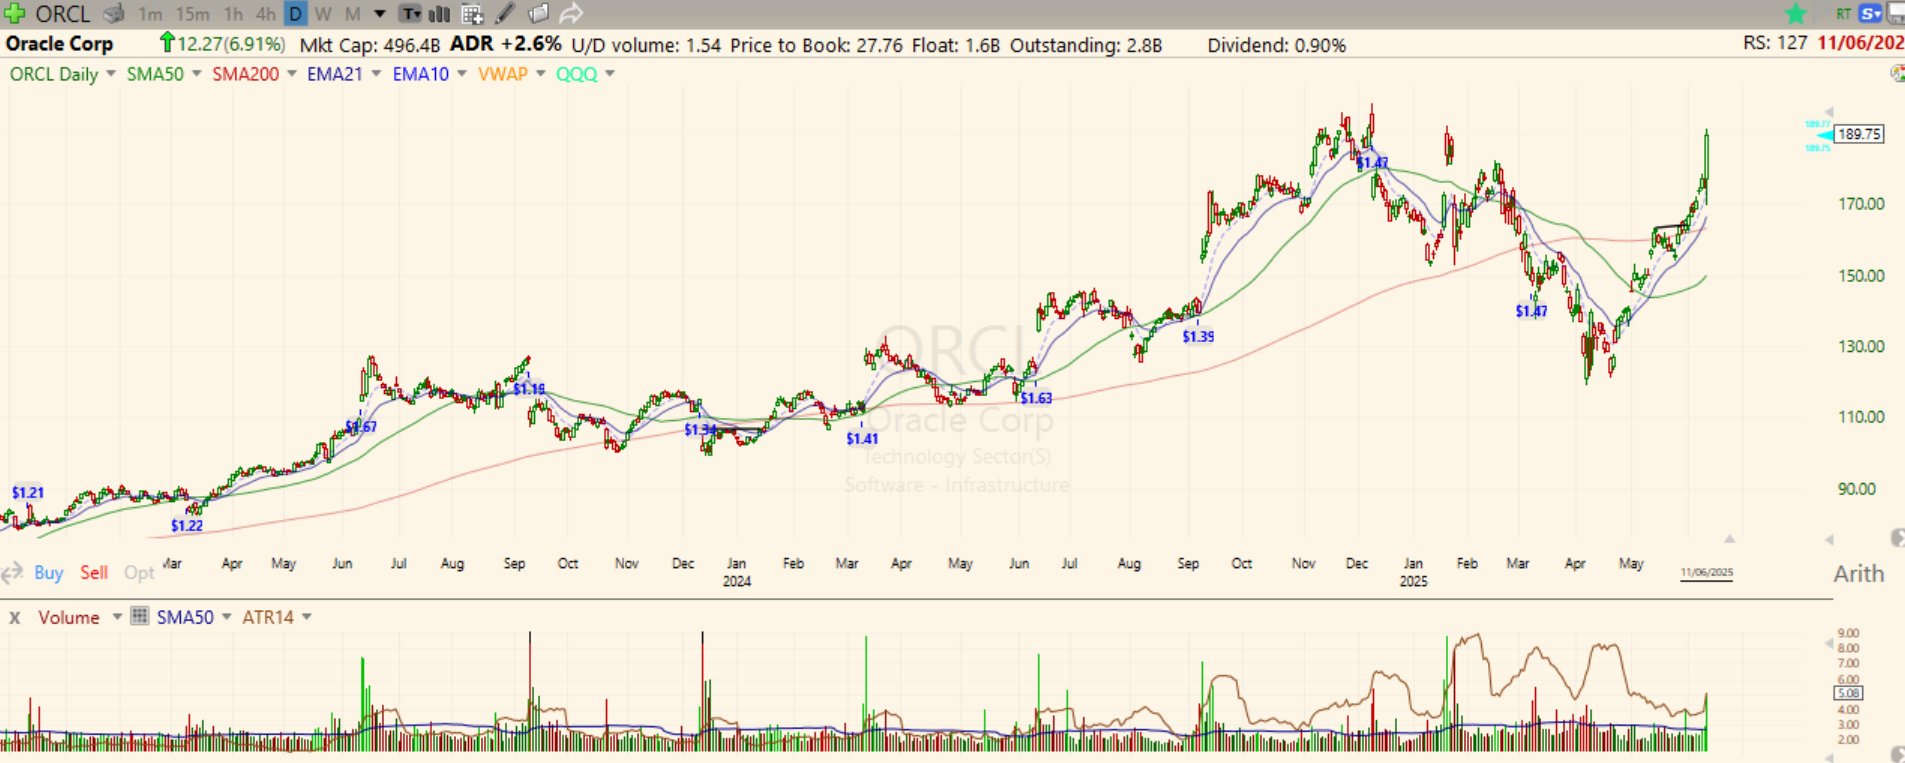Image resolution: width=1905 pixels, height=763 pixels.
Task: Click the $1.22 earnings marker
Action: coord(187,525)
